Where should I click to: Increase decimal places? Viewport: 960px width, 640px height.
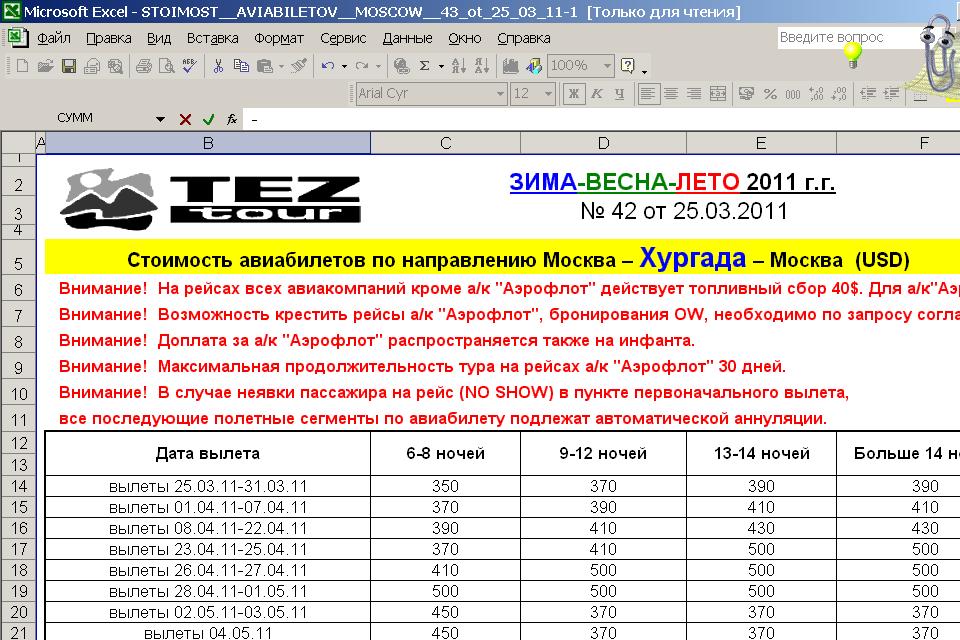click(x=816, y=94)
